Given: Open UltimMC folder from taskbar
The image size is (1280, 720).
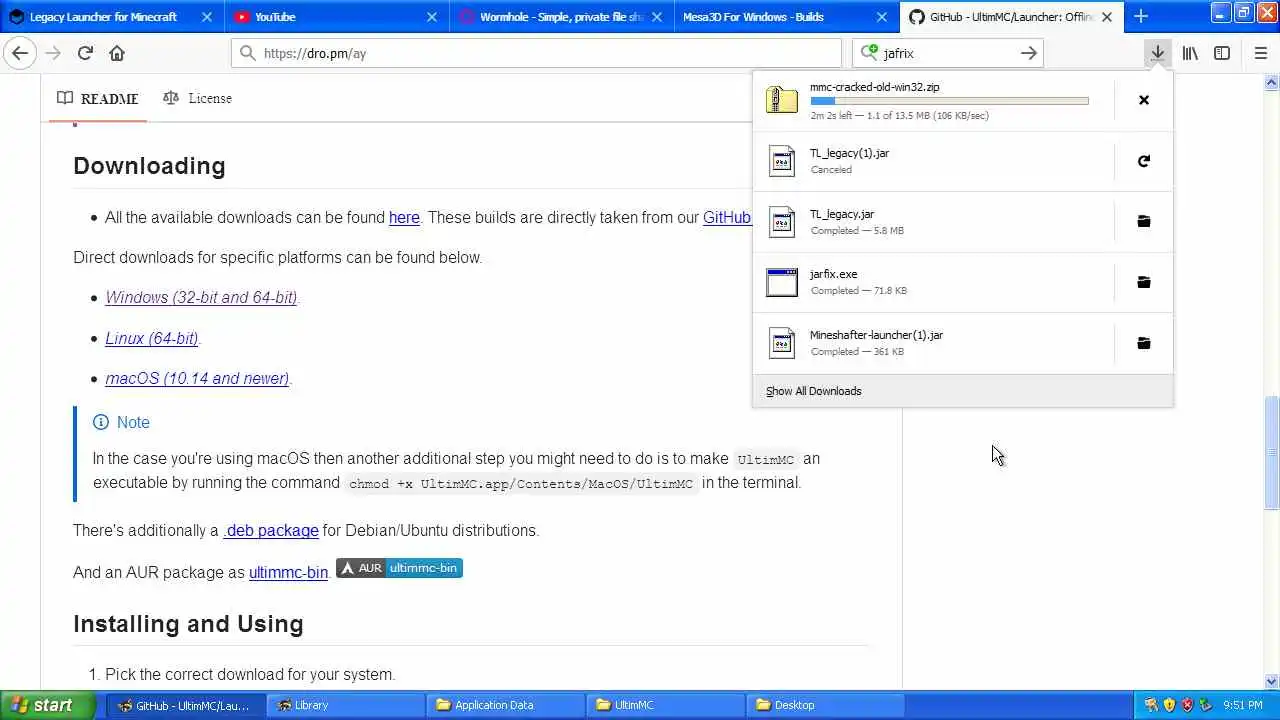Looking at the screenshot, I should (664, 705).
